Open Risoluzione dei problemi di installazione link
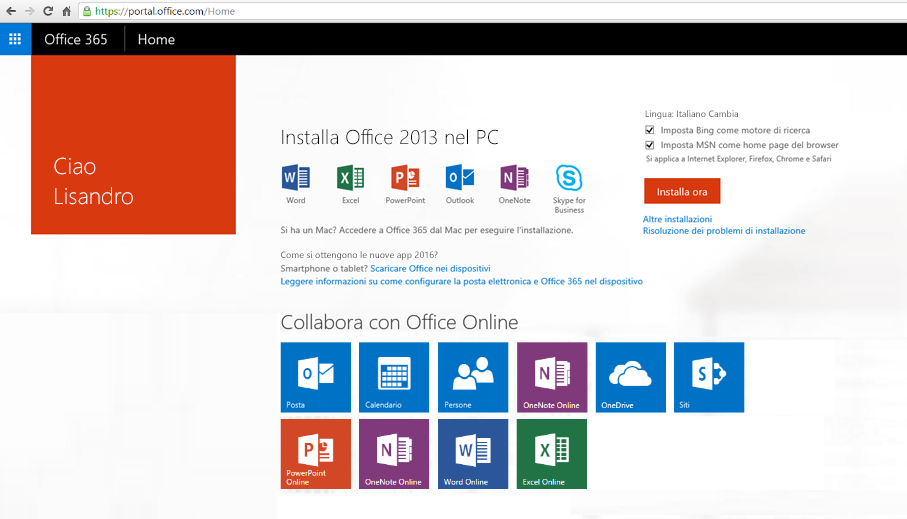Screen dimensions: 907x519 [724, 231]
